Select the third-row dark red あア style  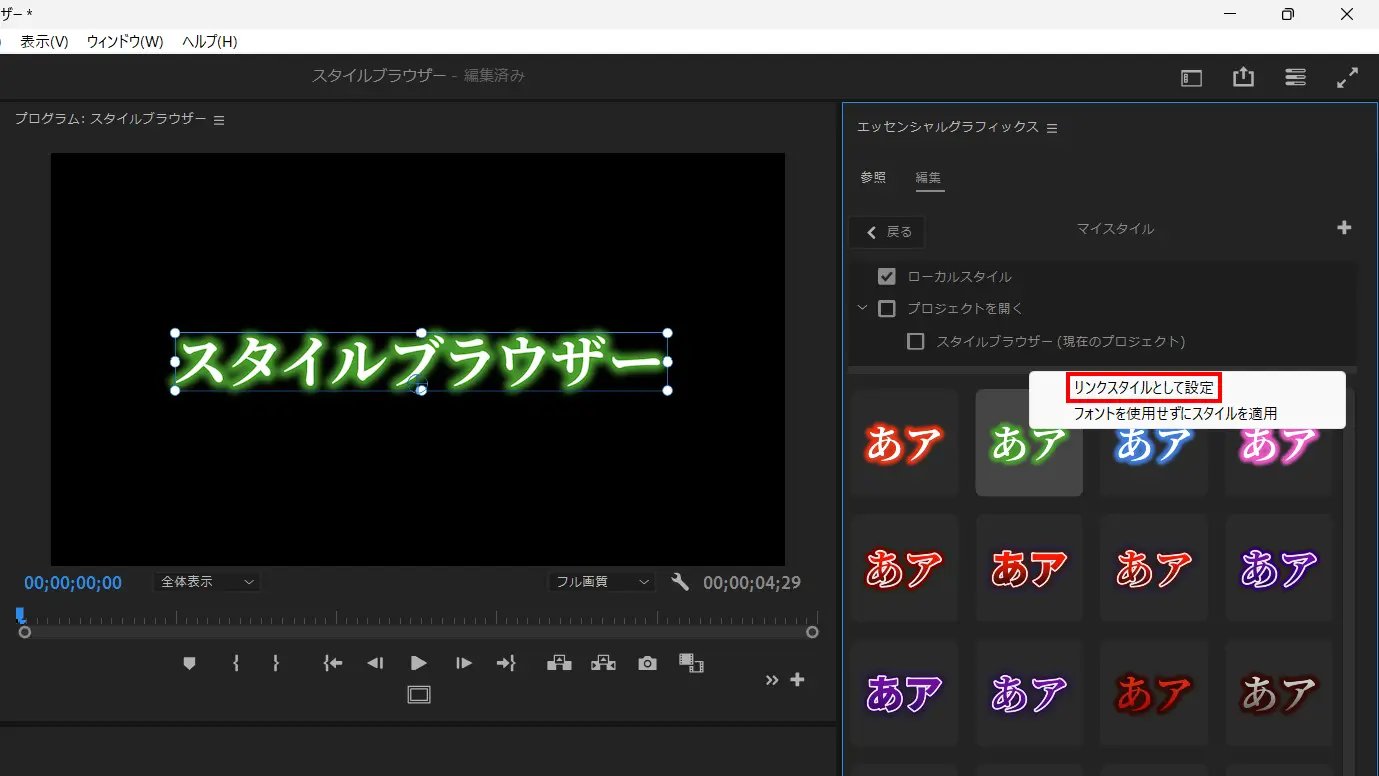(x=1154, y=694)
